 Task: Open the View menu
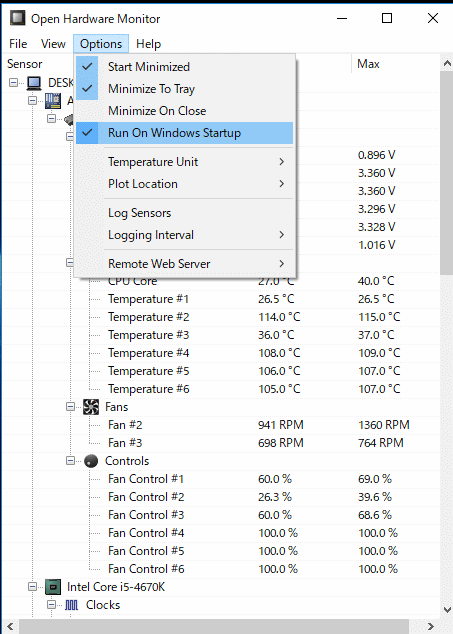point(53,44)
